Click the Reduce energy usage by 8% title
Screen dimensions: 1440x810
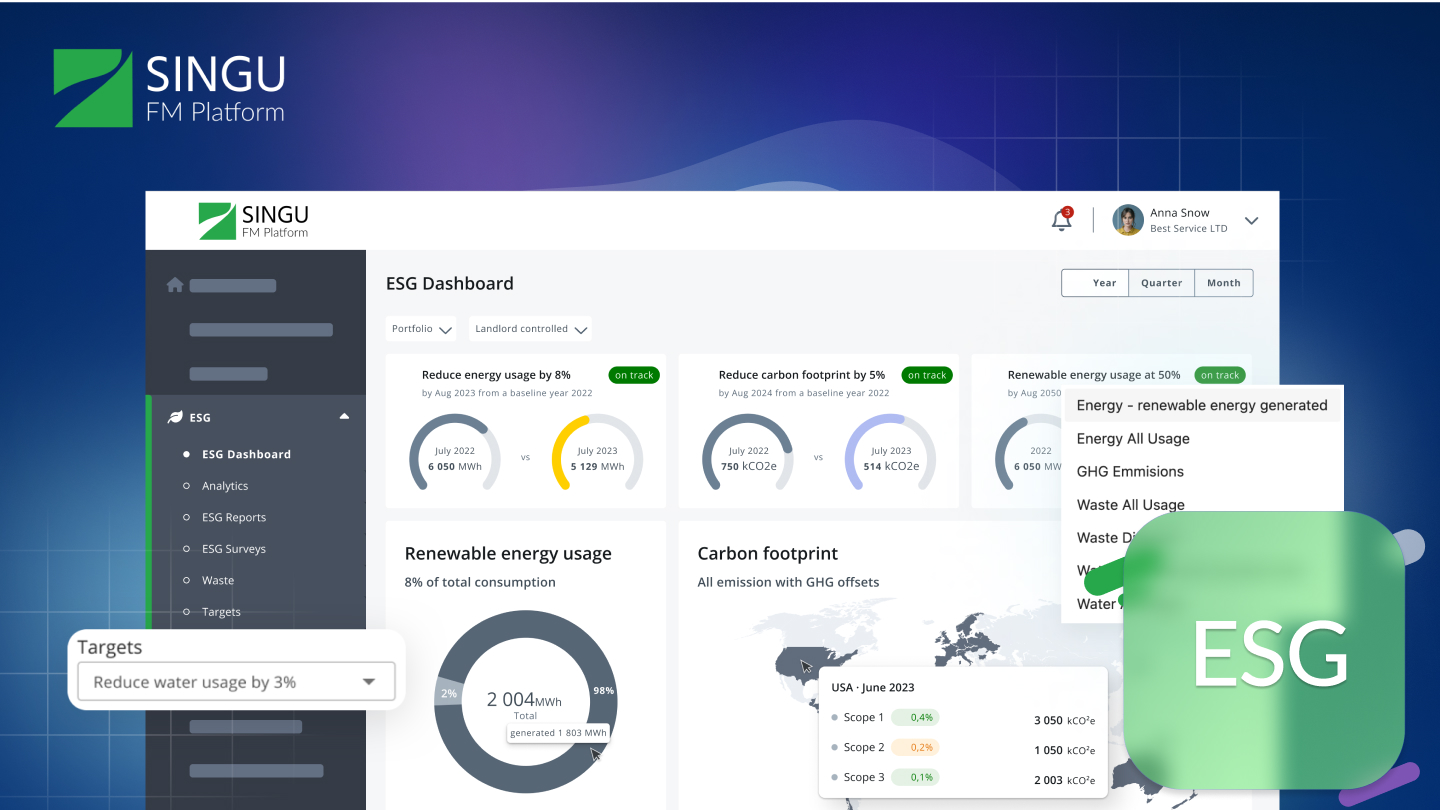click(x=496, y=375)
